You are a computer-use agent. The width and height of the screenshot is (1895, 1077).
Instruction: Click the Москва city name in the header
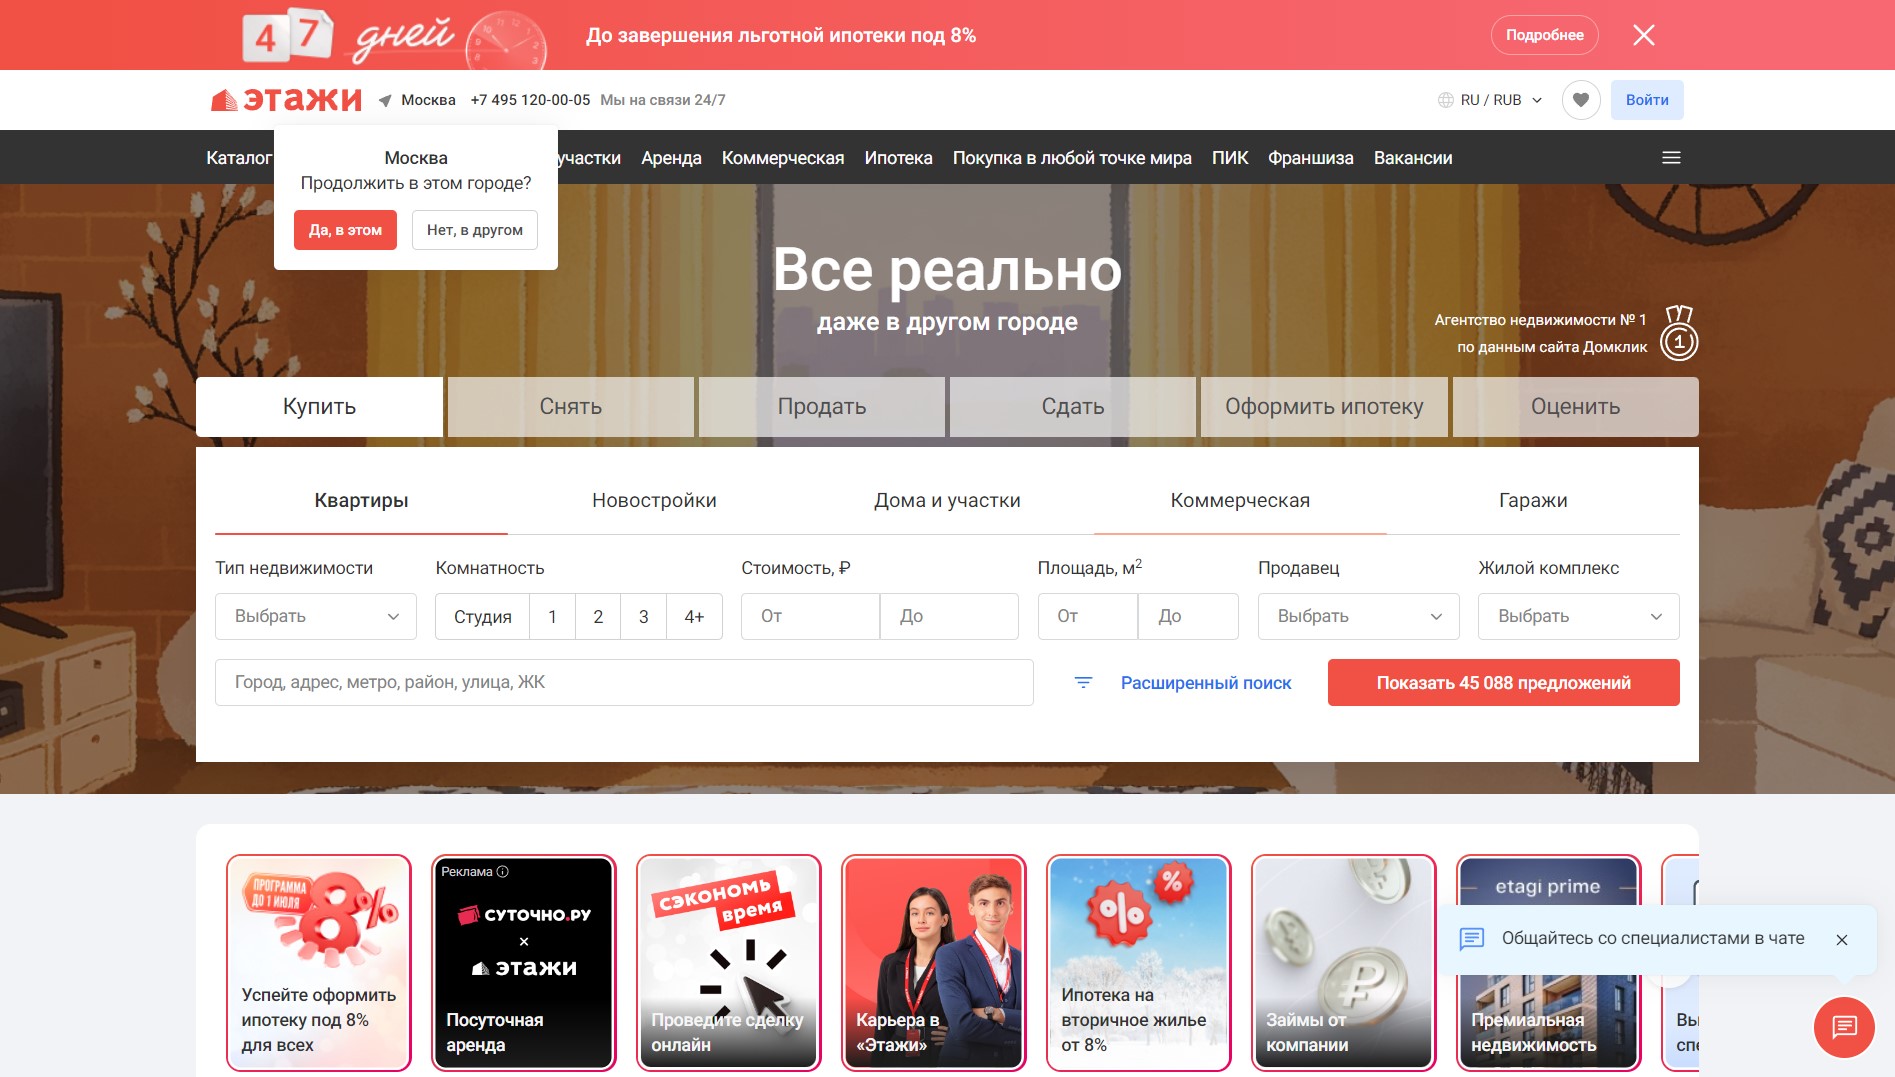click(428, 100)
